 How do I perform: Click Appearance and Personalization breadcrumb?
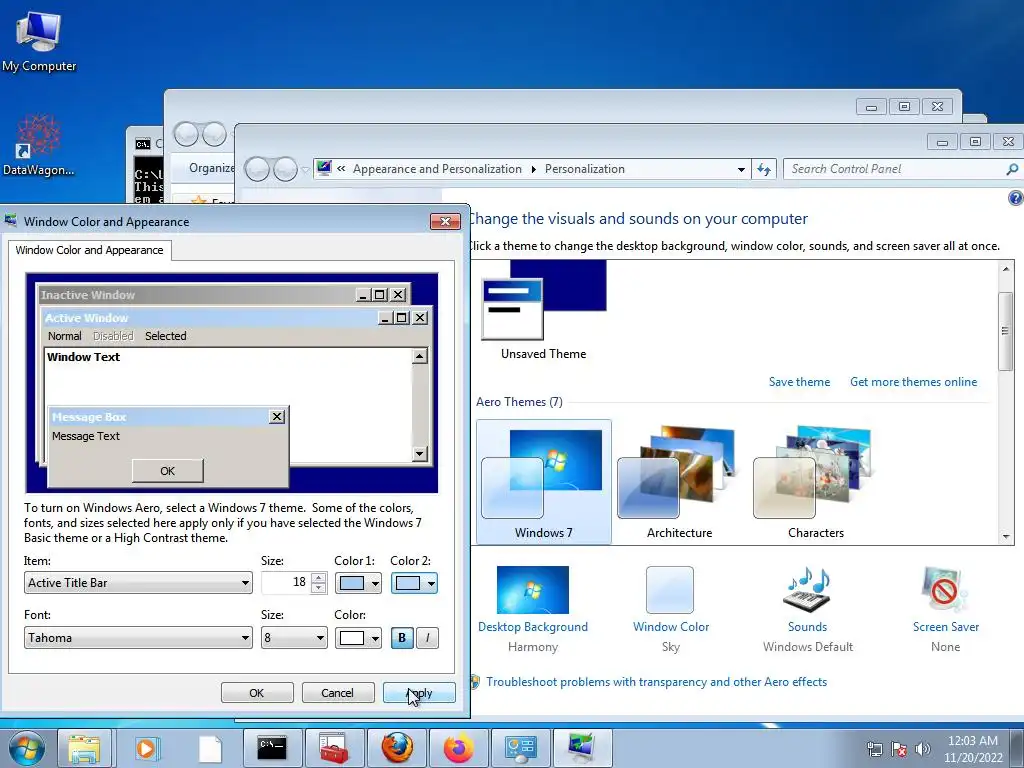click(437, 169)
